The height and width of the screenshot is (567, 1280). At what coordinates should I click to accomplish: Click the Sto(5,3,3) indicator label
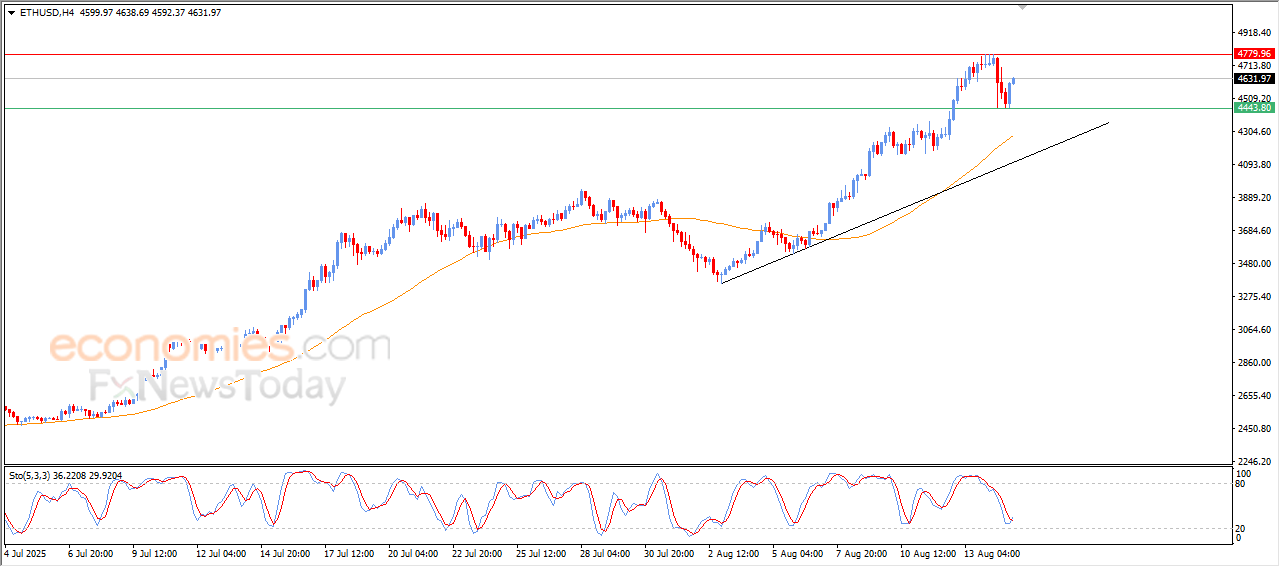click(x=31, y=476)
